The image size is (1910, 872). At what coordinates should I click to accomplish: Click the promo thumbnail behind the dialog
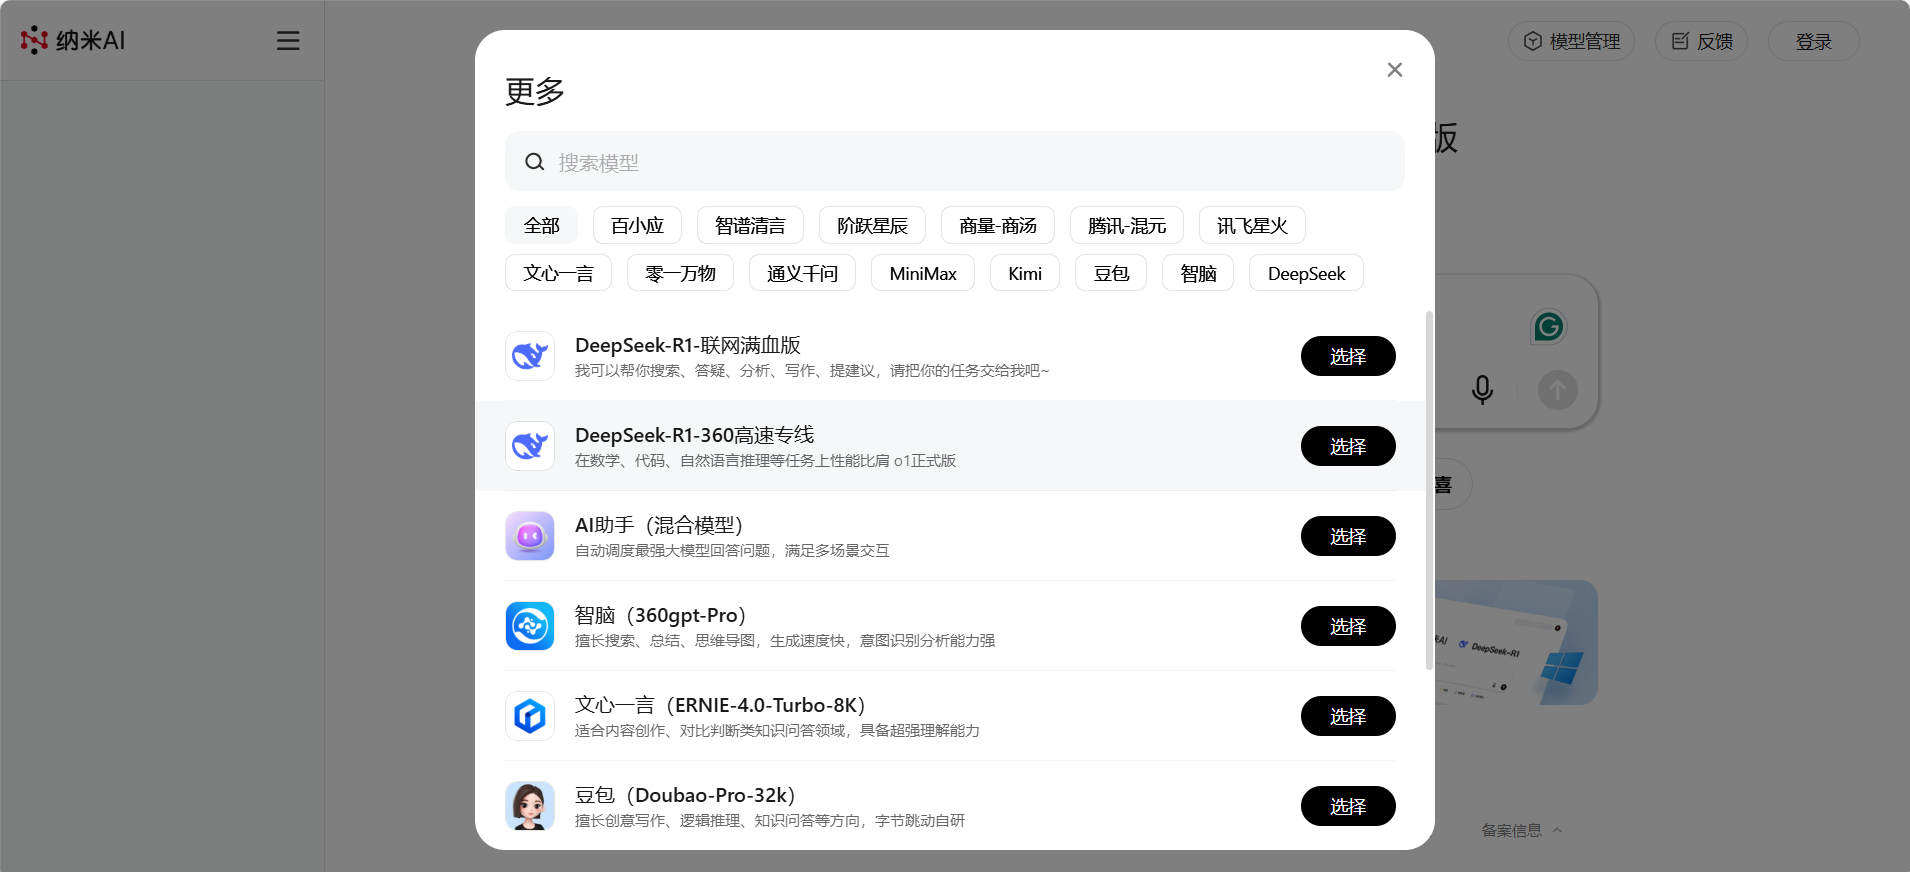[x=1516, y=642]
